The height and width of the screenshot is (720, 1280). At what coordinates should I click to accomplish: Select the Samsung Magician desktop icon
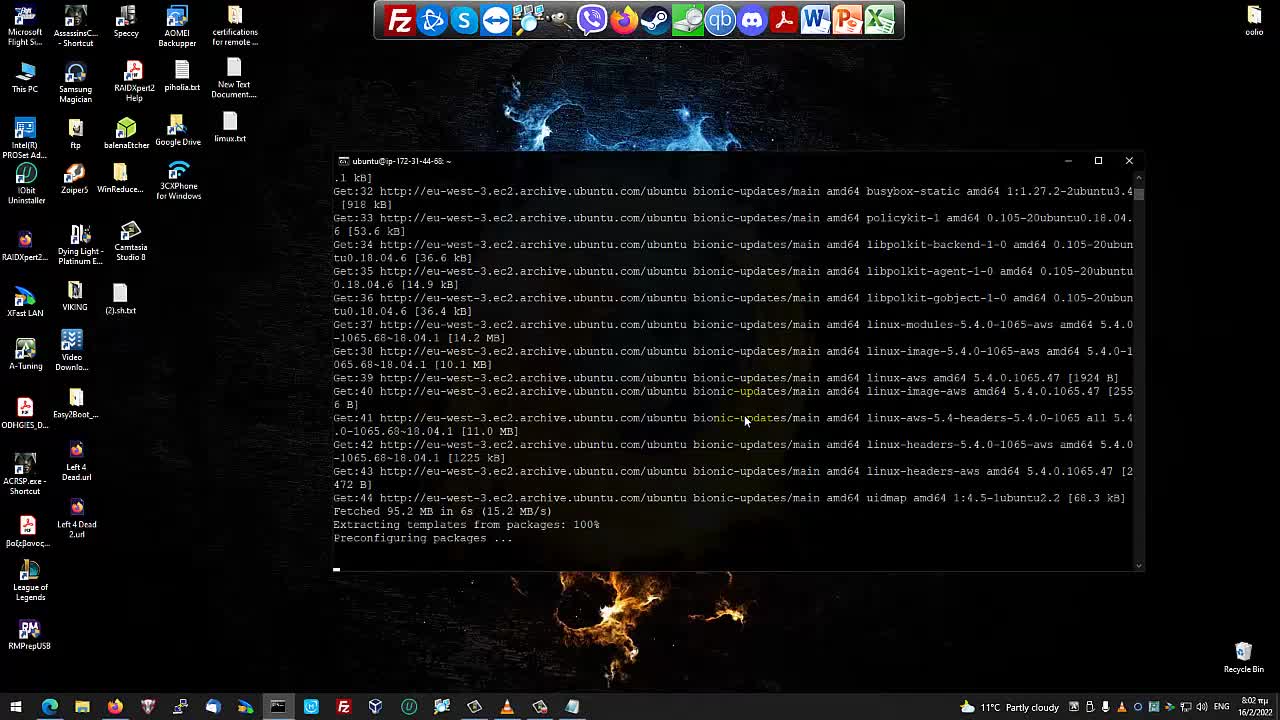point(75,83)
